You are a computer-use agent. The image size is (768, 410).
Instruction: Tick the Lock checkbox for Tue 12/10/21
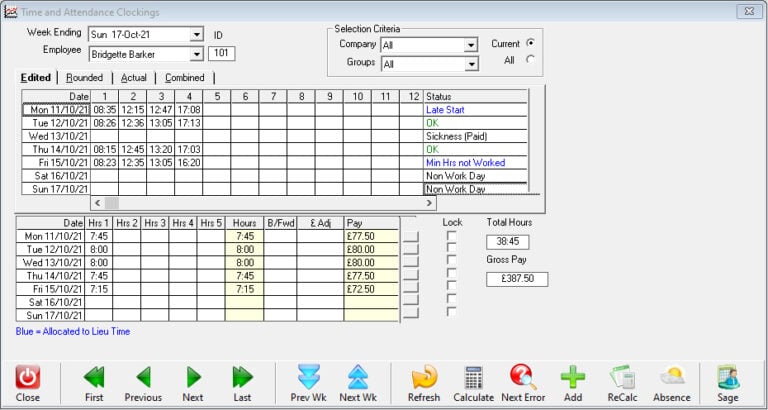(x=451, y=248)
